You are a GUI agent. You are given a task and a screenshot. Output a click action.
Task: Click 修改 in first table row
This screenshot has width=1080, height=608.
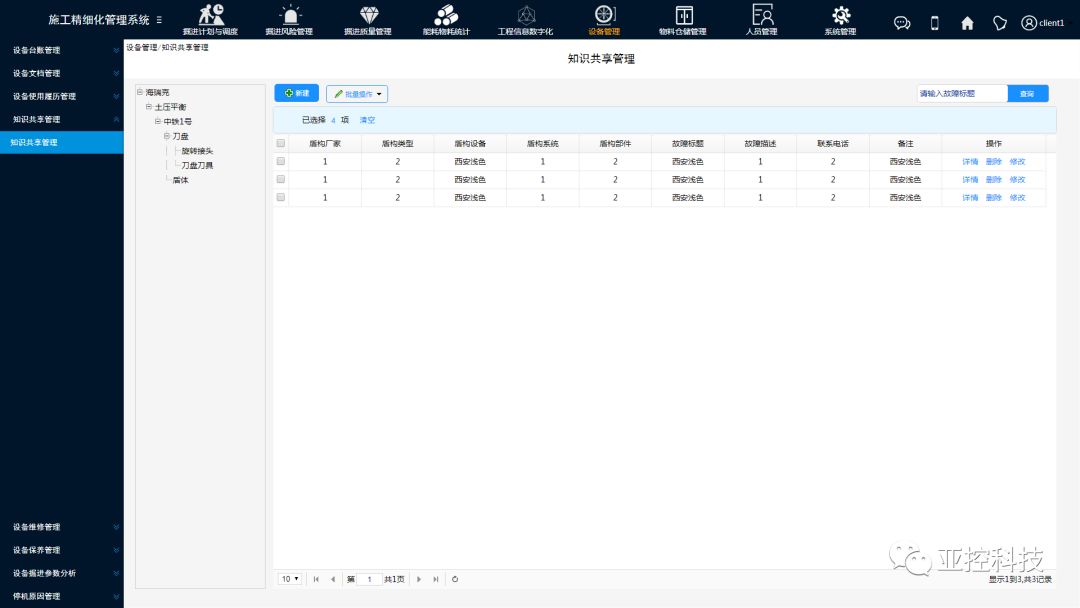click(x=1017, y=162)
